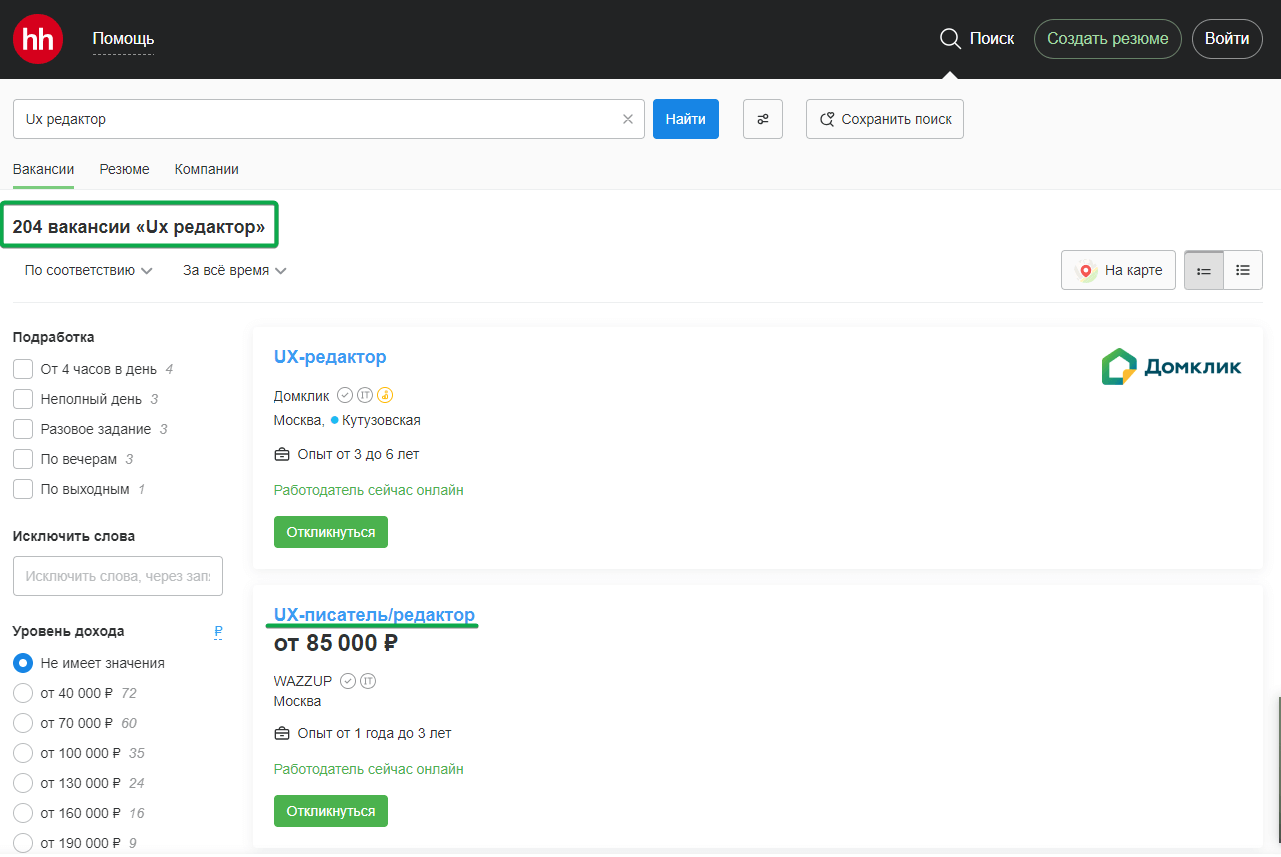
Task: Open search via magnifier icon in header
Action: (x=950, y=39)
